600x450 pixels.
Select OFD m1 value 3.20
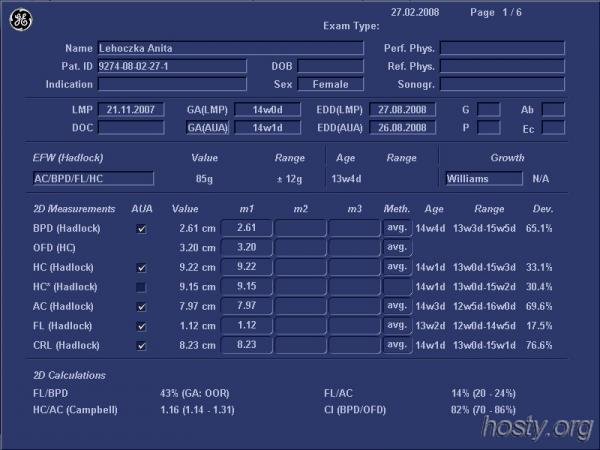click(x=247, y=248)
